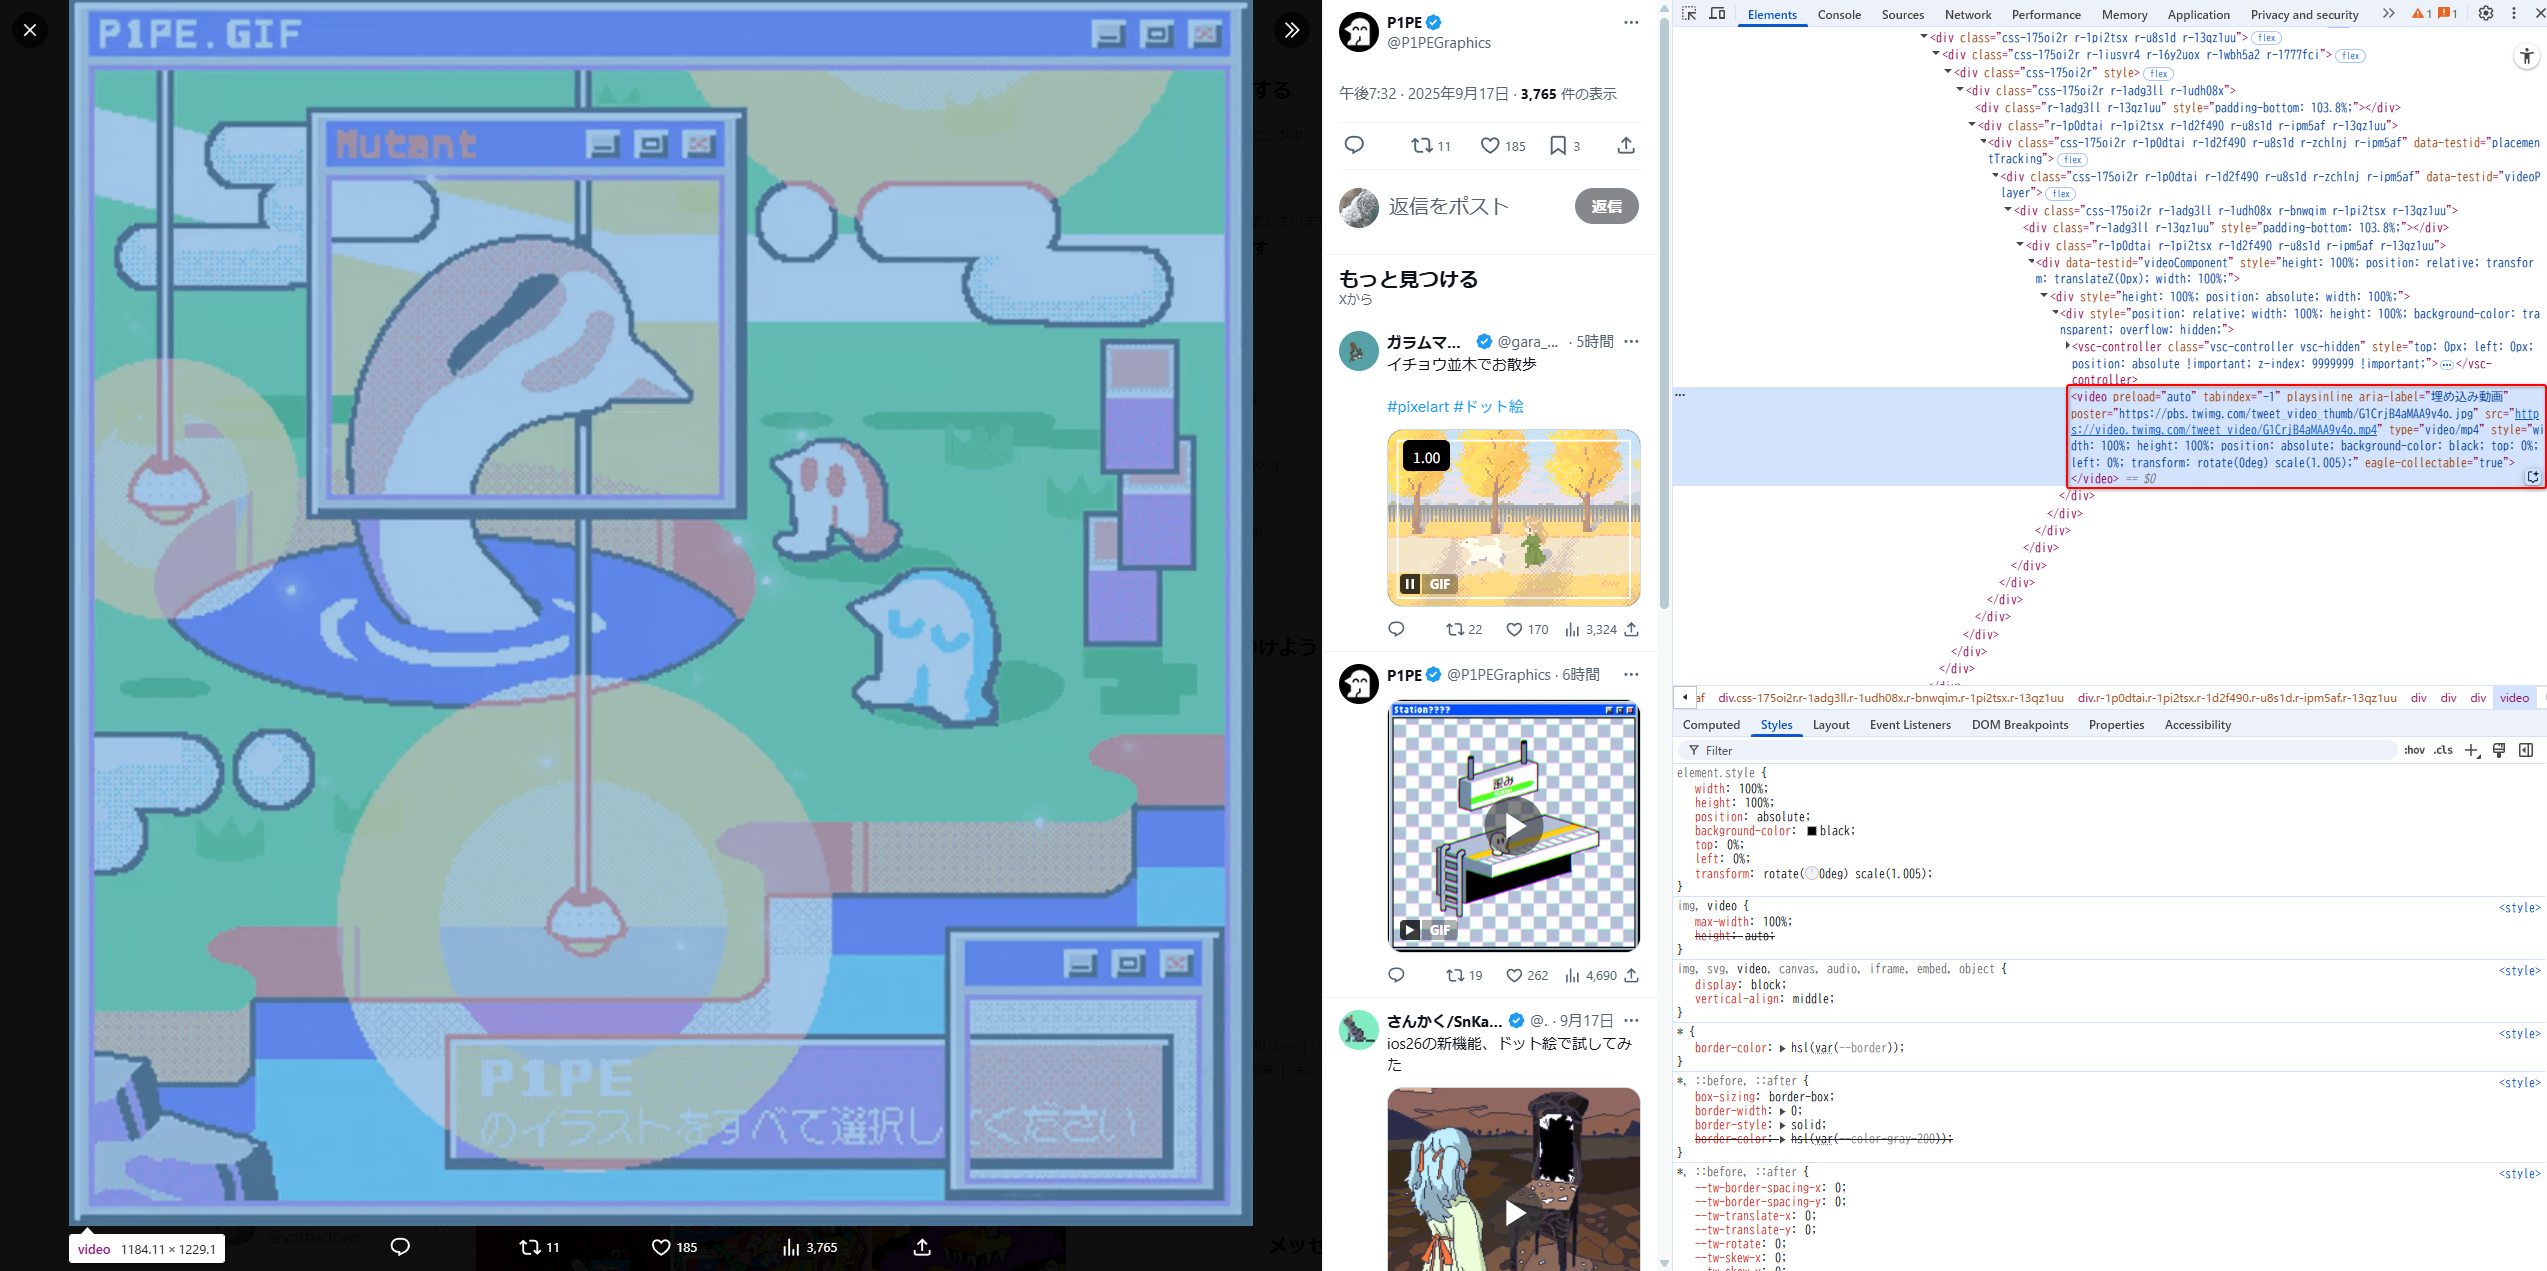Expand the vsc-controller element node

(x=2067, y=346)
